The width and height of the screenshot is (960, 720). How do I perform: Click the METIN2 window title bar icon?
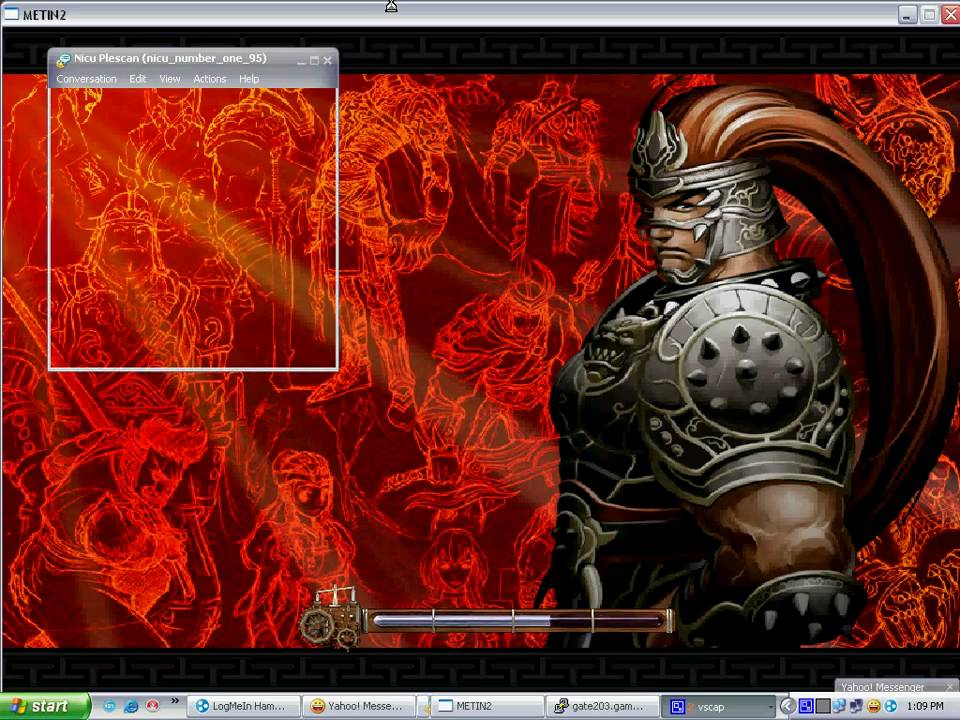click(12, 14)
